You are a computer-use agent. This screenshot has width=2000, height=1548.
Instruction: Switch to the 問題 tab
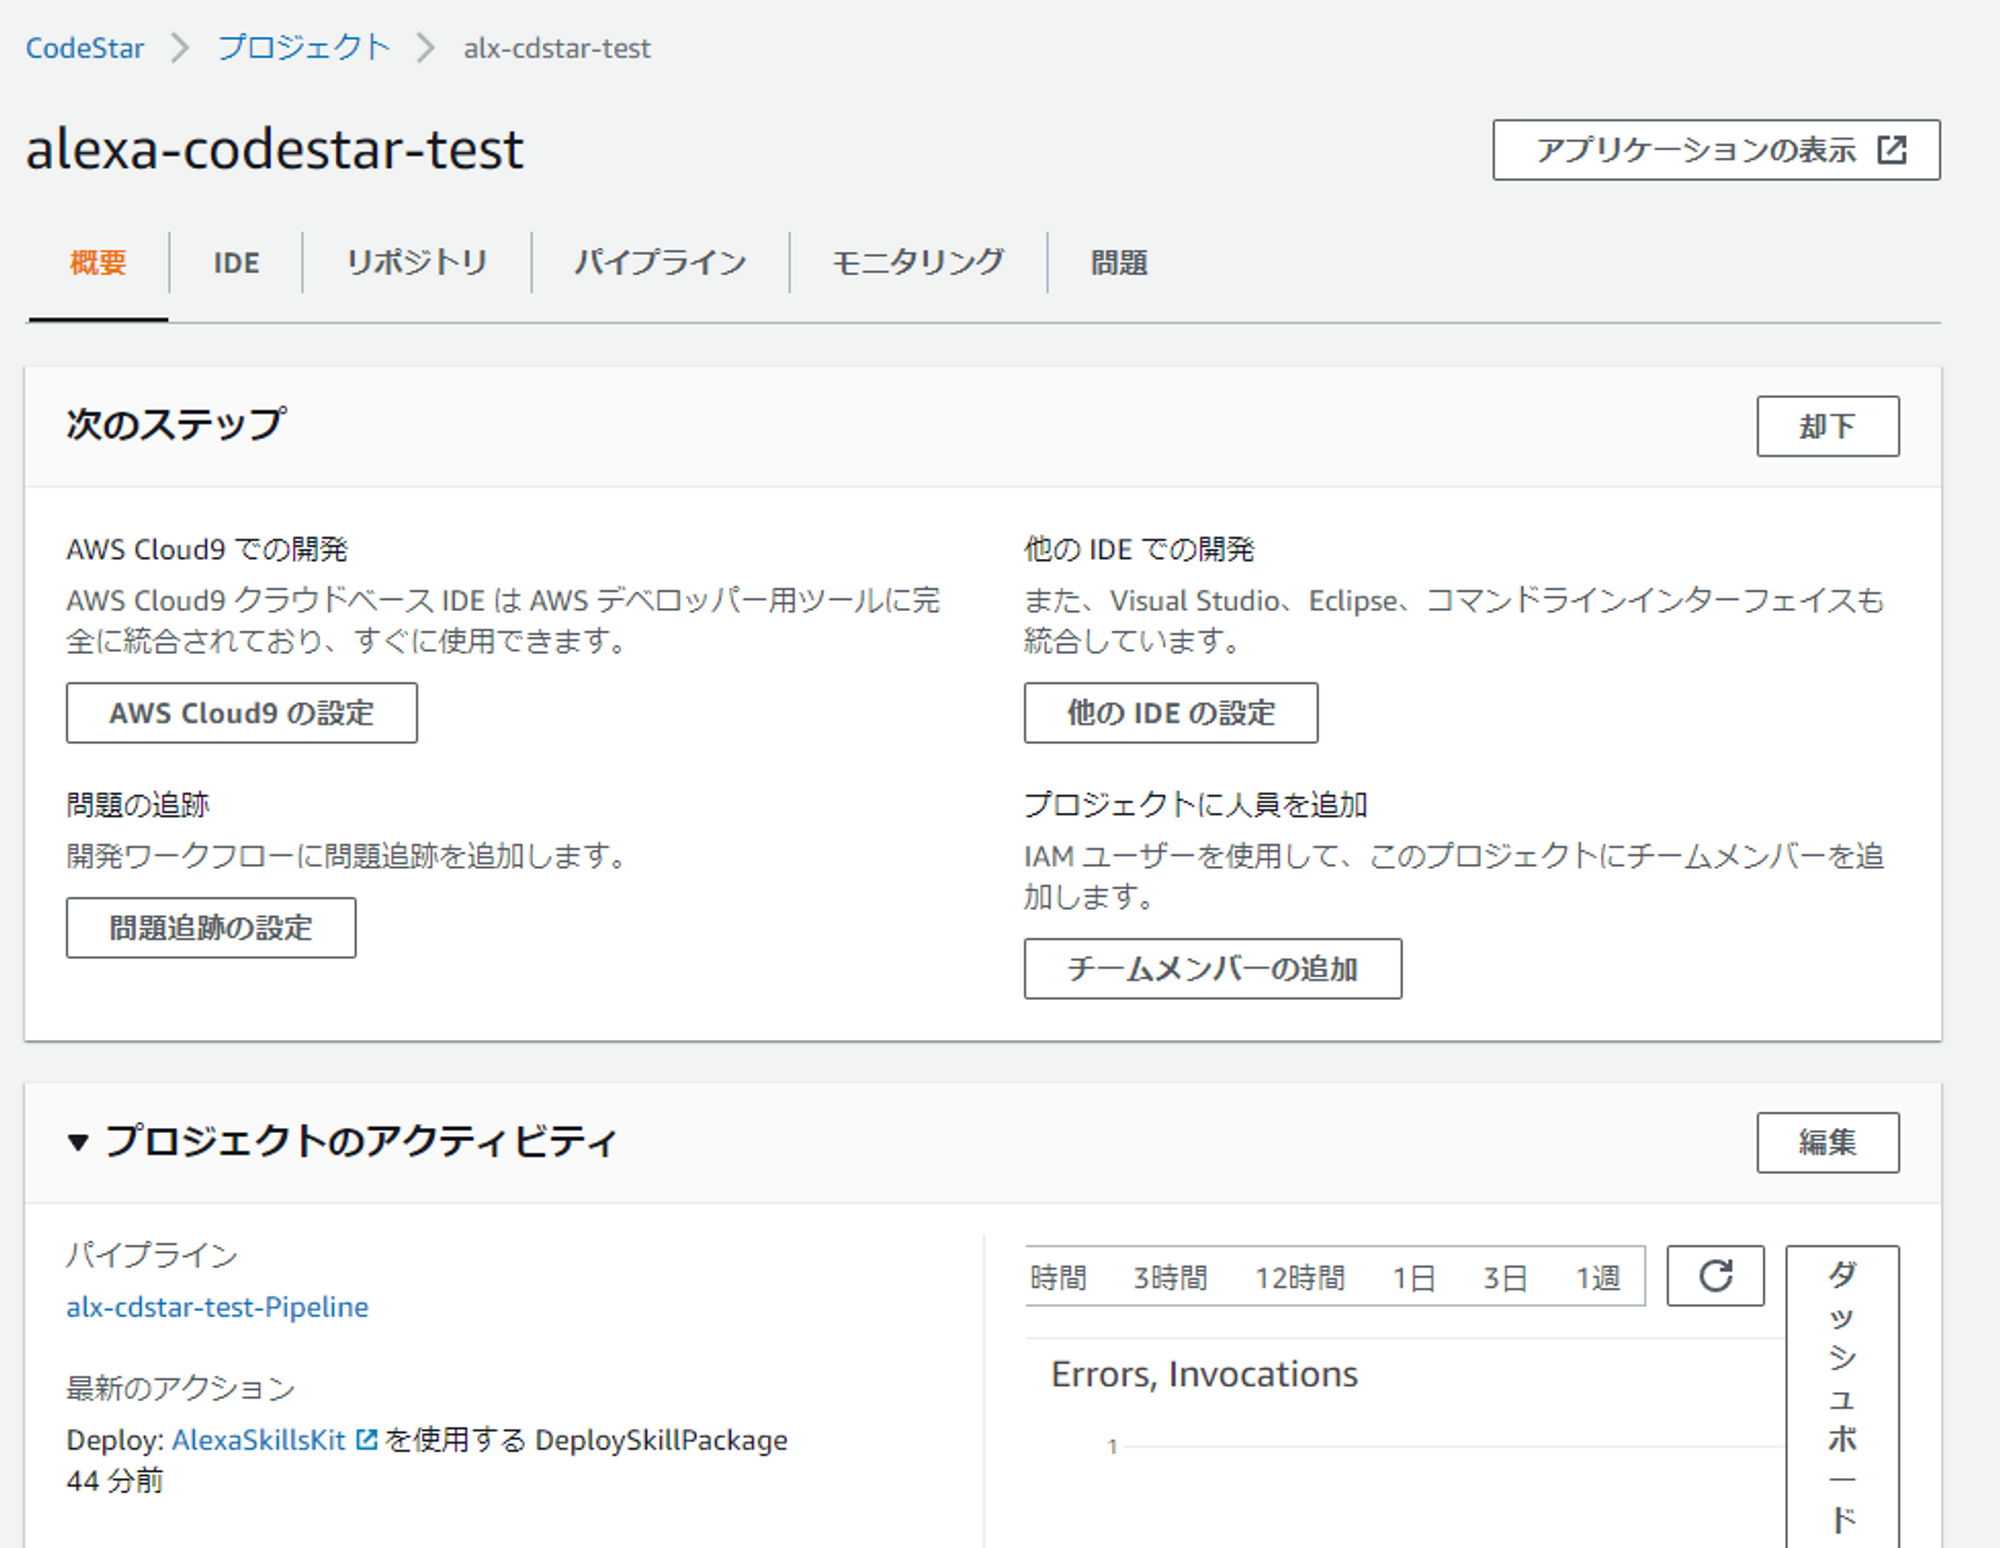coord(1119,263)
